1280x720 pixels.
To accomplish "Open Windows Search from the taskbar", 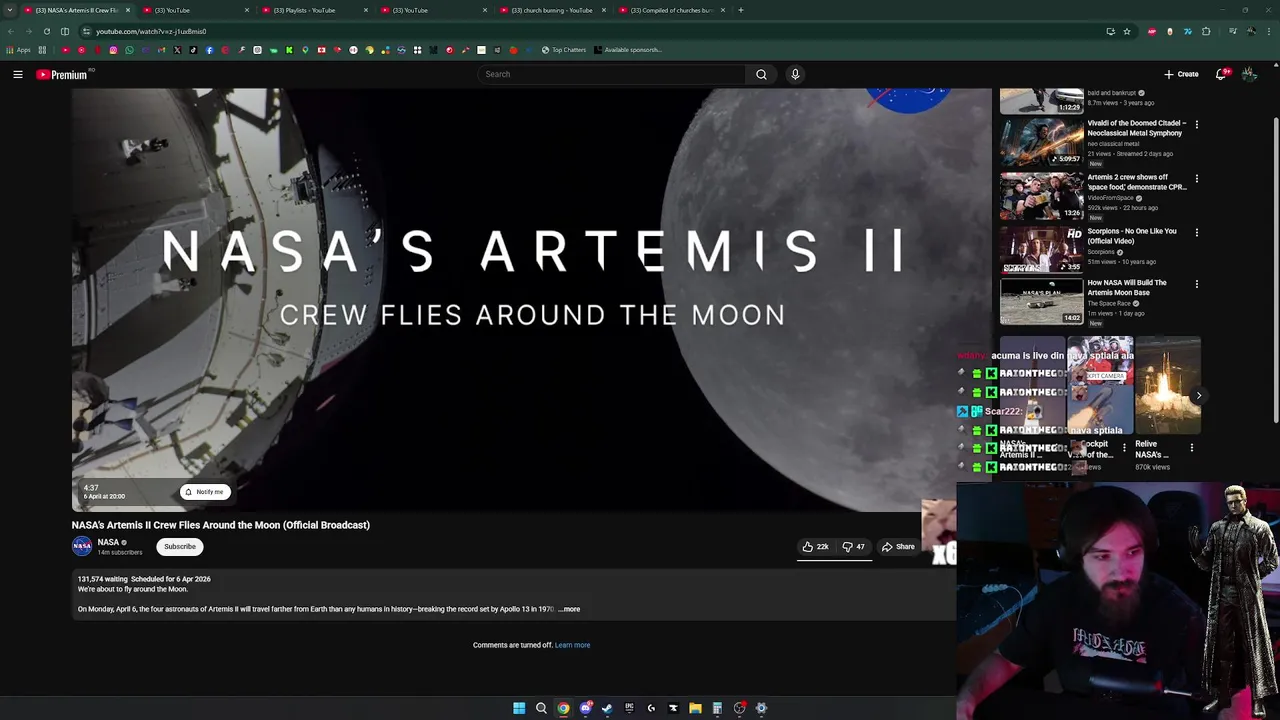I will point(541,708).
